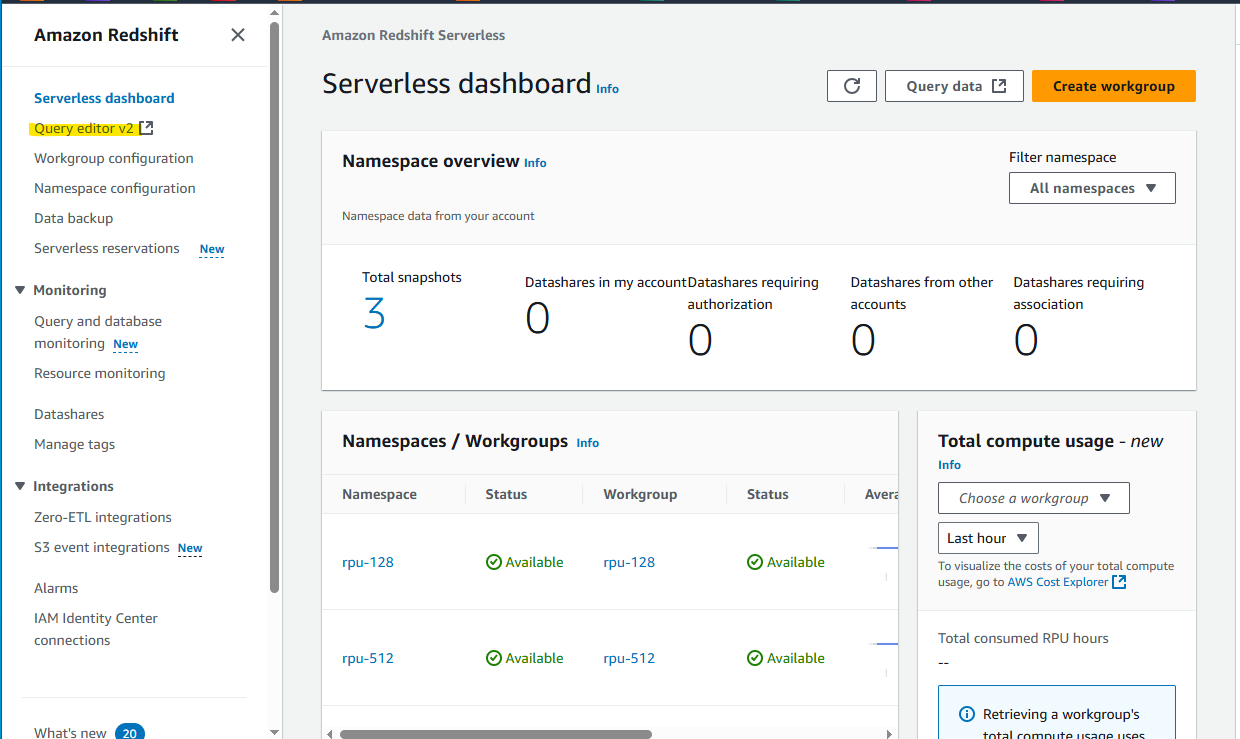
Task: Go to Workgroup configuration
Action: pos(114,158)
